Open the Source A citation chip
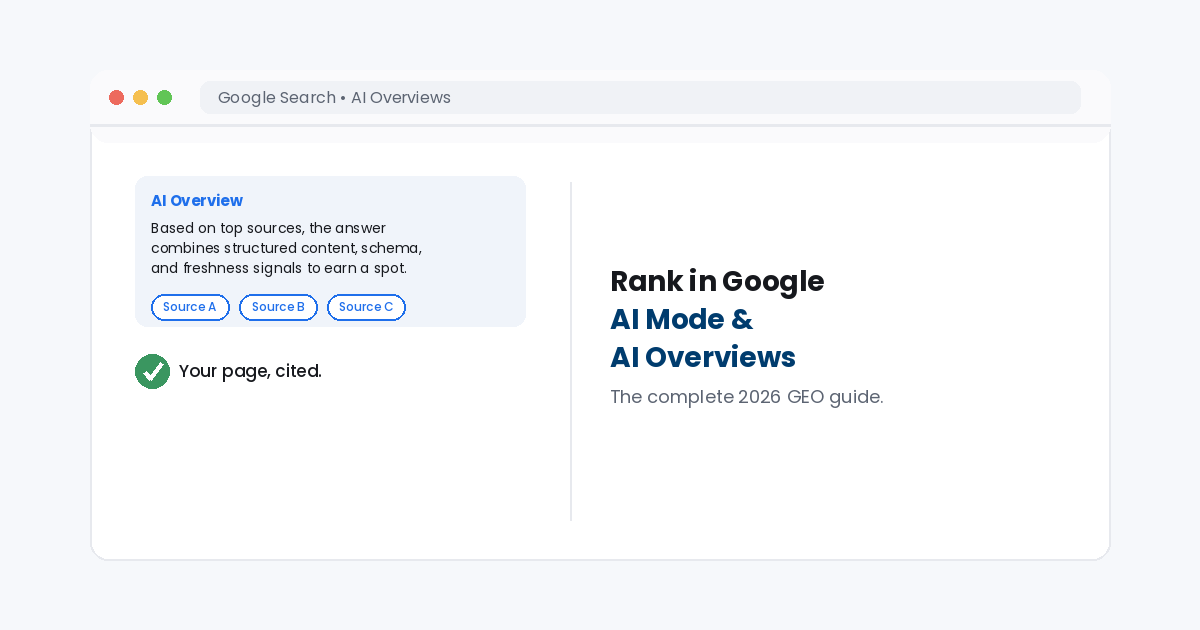Viewport: 1200px width, 630px height. point(190,307)
